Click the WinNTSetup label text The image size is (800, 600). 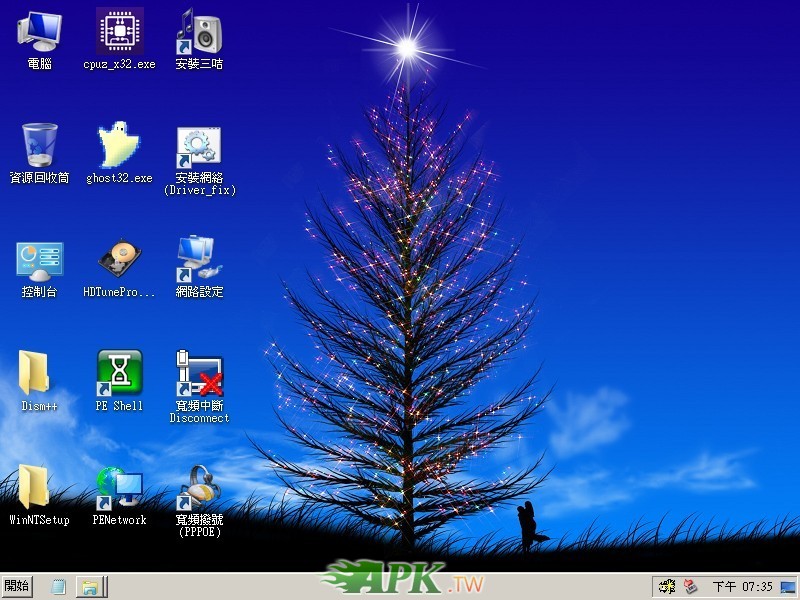[39, 520]
